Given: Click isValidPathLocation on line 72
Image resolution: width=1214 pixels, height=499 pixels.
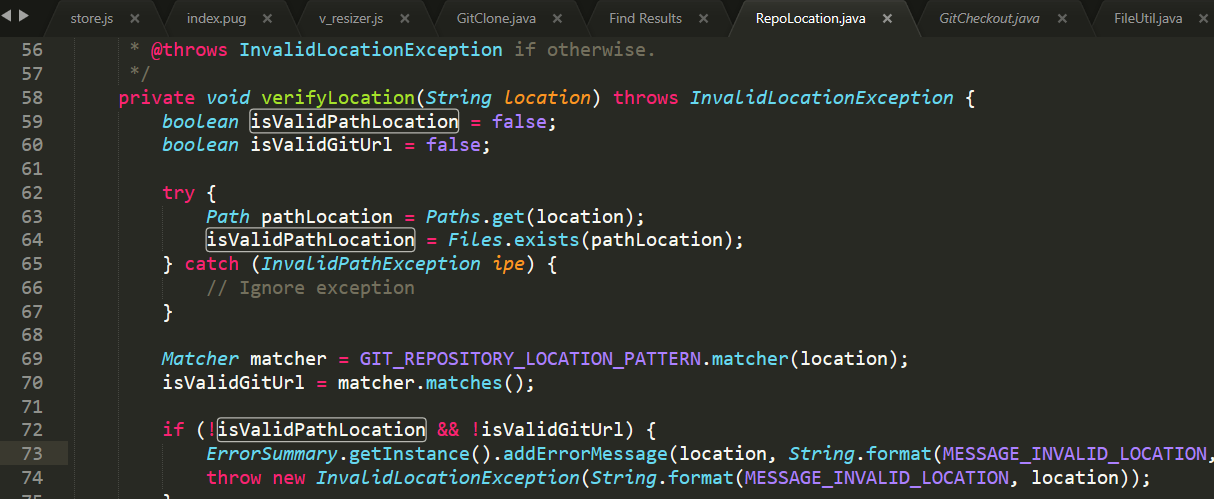Looking at the screenshot, I should tap(321, 430).
